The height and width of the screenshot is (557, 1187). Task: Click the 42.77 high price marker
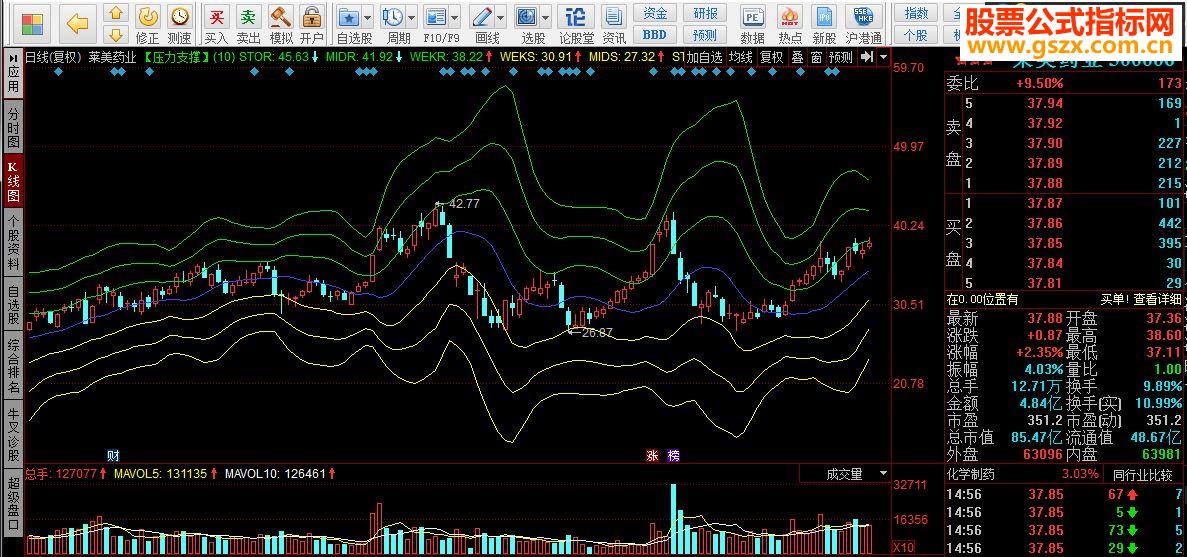(464, 203)
